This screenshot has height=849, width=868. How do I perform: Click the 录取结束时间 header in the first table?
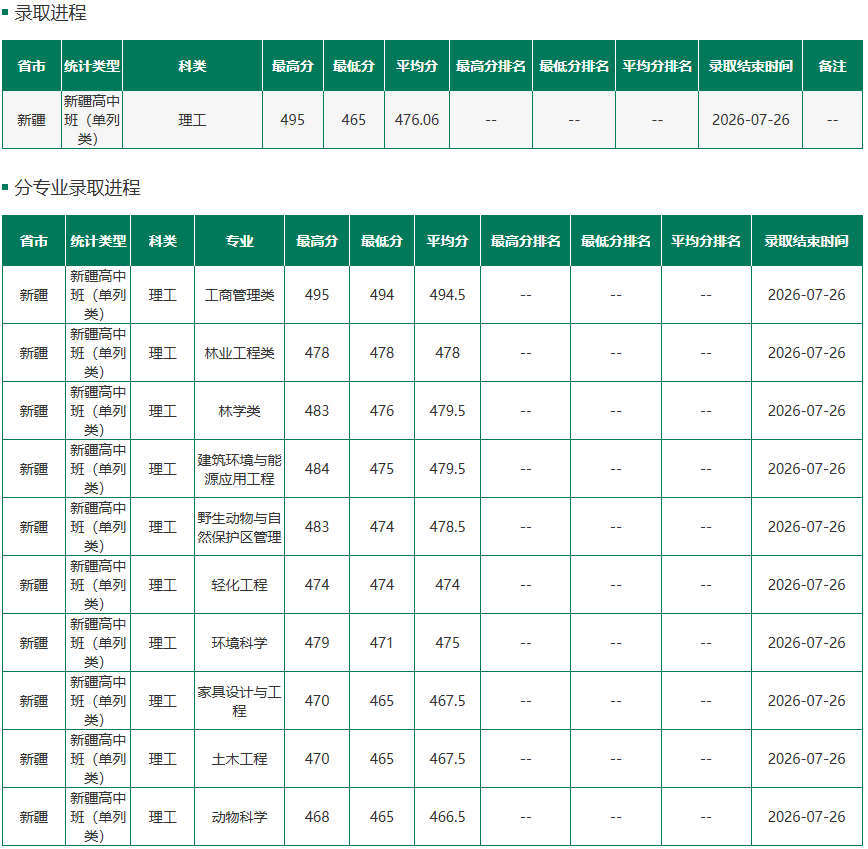click(x=751, y=66)
